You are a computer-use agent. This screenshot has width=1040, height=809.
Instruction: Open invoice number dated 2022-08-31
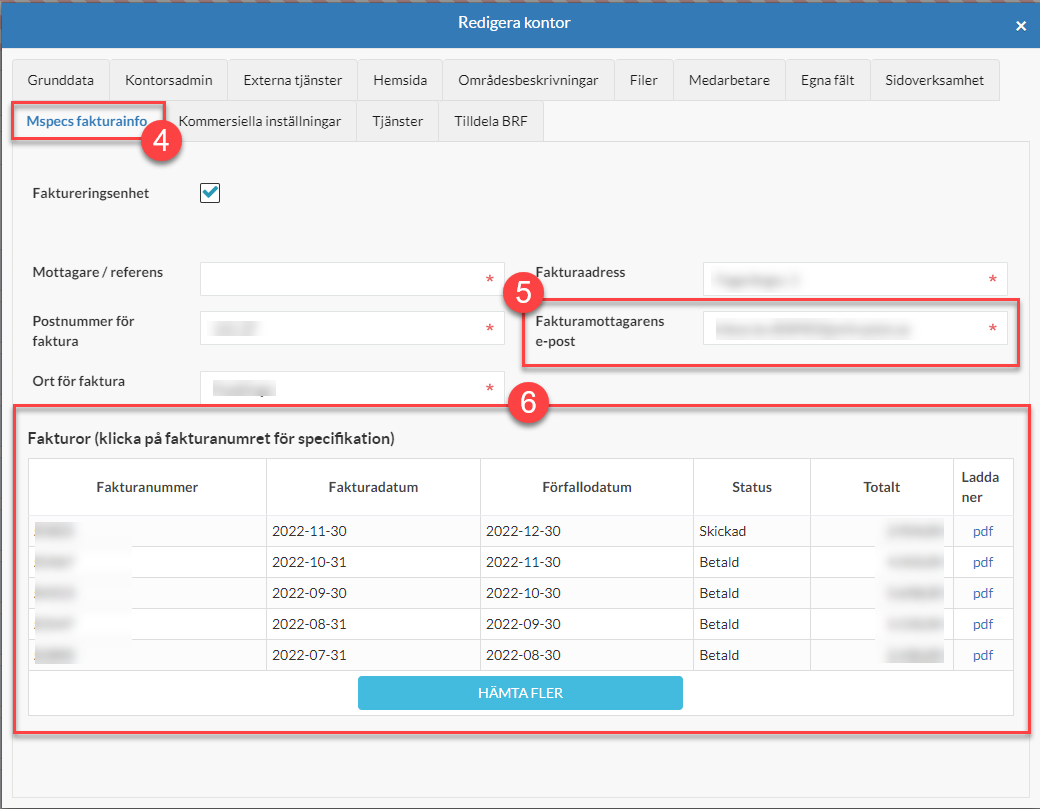pos(54,624)
